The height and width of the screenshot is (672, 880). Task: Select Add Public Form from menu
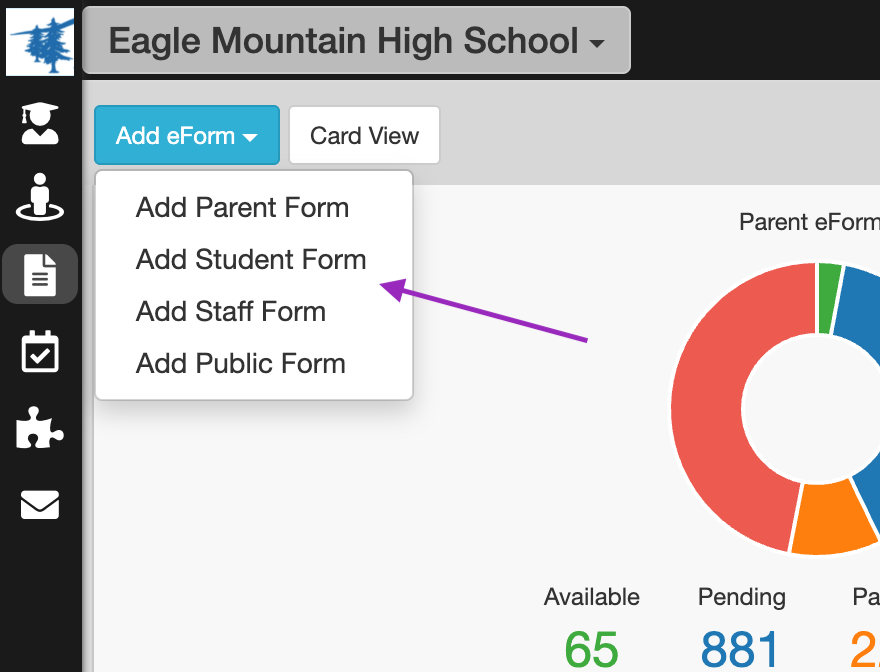coord(241,364)
